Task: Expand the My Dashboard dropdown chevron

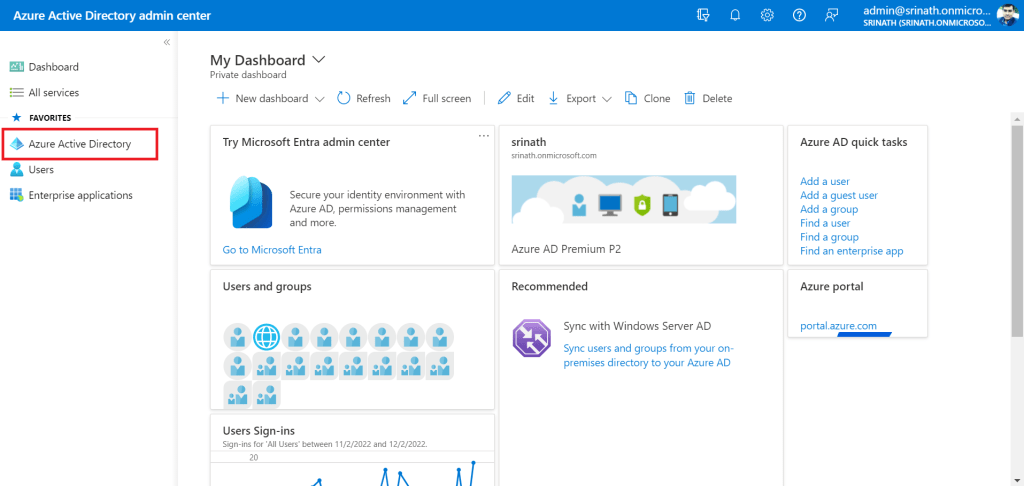Action: [x=319, y=60]
